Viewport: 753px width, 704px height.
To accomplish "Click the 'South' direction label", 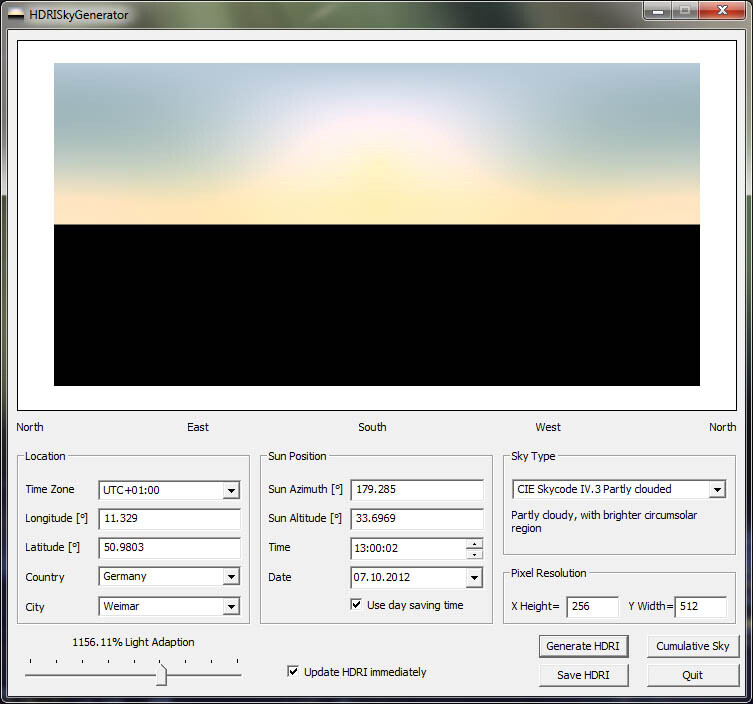I will tap(372, 427).
